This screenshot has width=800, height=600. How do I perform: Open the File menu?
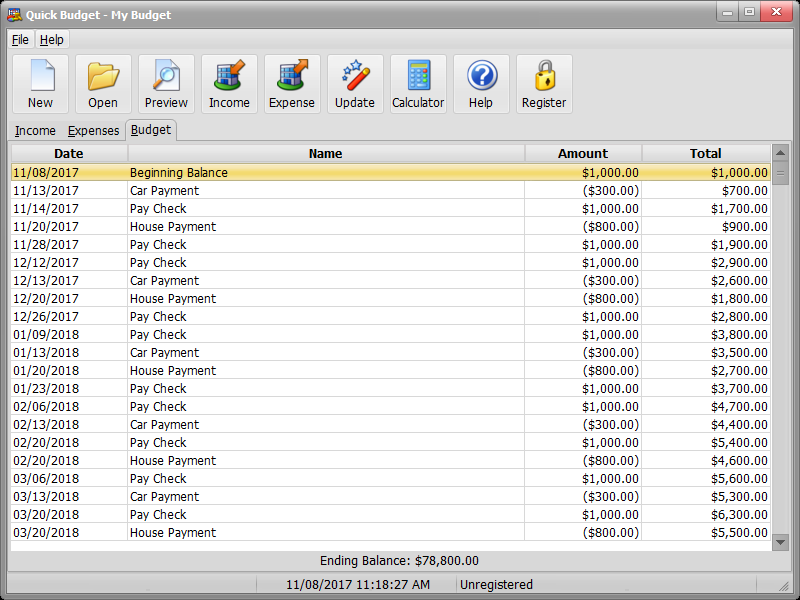coord(20,40)
